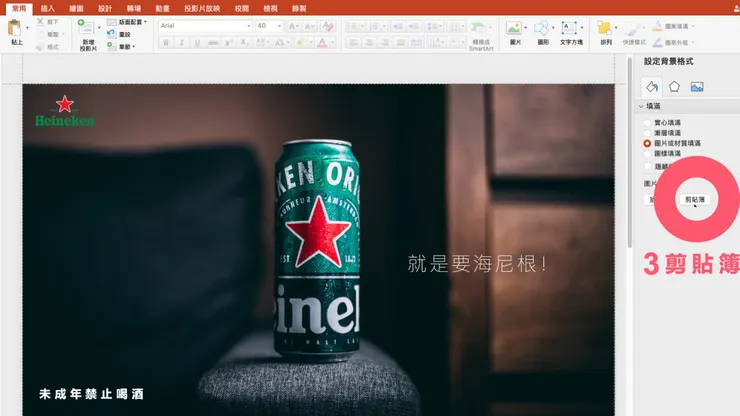740x416 pixels.
Task: Click 圖案外框 shape outline button
Action: point(673,42)
